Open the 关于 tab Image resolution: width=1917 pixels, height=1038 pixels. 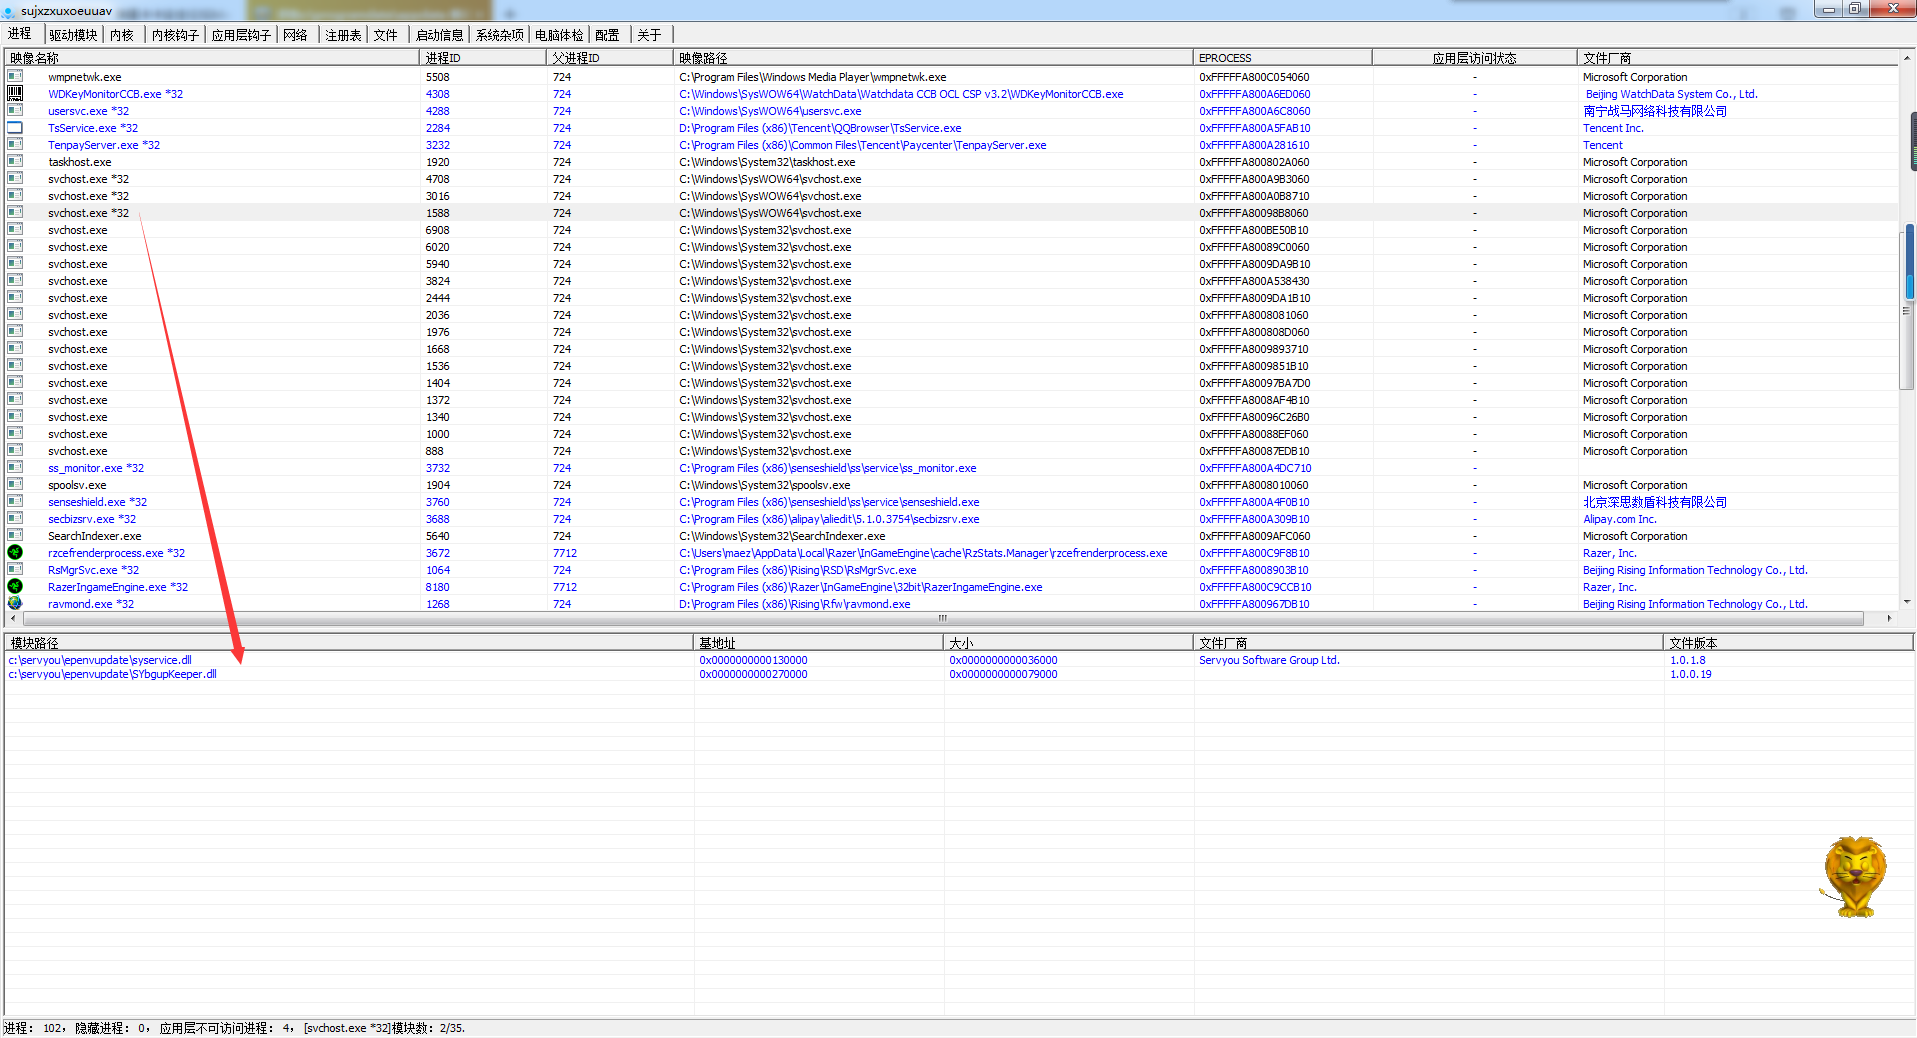(x=650, y=35)
